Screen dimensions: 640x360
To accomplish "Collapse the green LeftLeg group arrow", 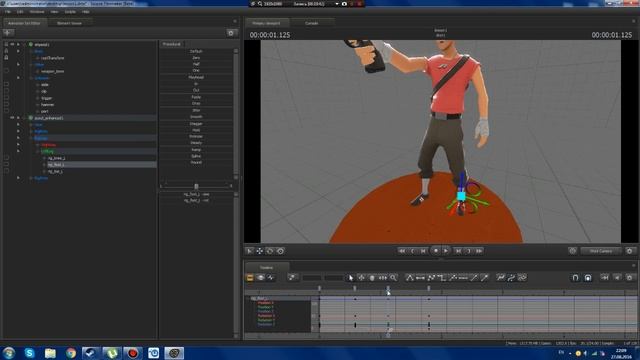I will (x=38, y=151).
